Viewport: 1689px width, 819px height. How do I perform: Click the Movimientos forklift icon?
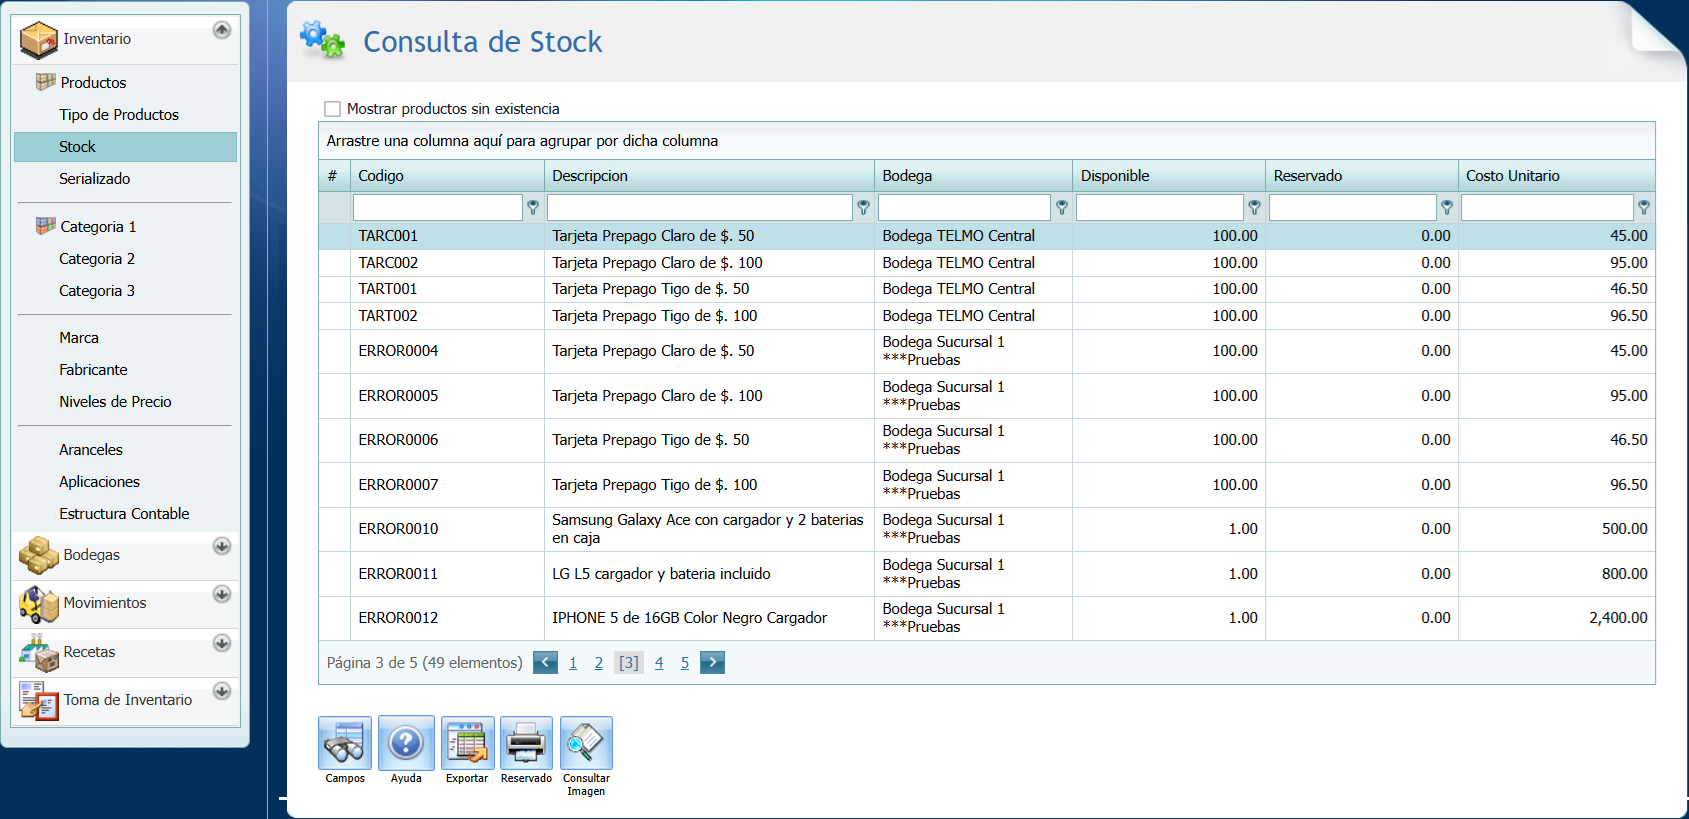pos(39,604)
